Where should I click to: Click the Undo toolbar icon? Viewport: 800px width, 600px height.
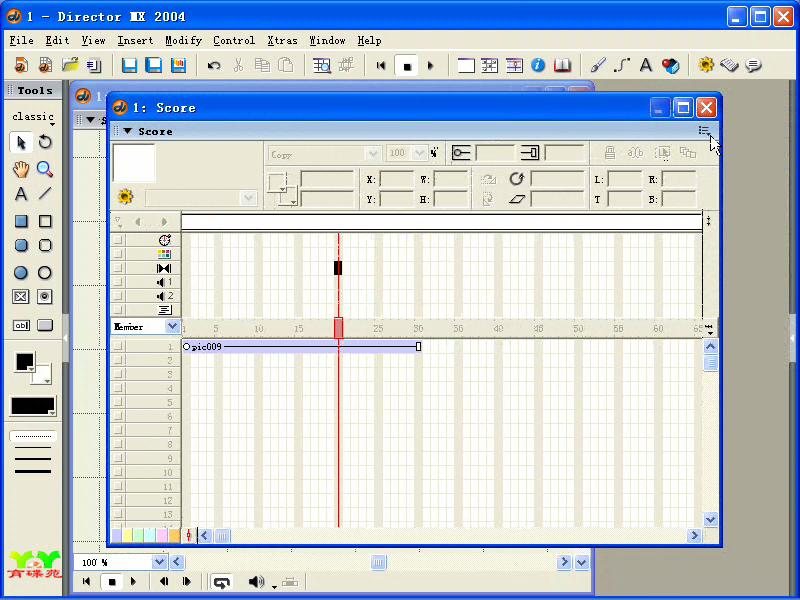(x=214, y=65)
